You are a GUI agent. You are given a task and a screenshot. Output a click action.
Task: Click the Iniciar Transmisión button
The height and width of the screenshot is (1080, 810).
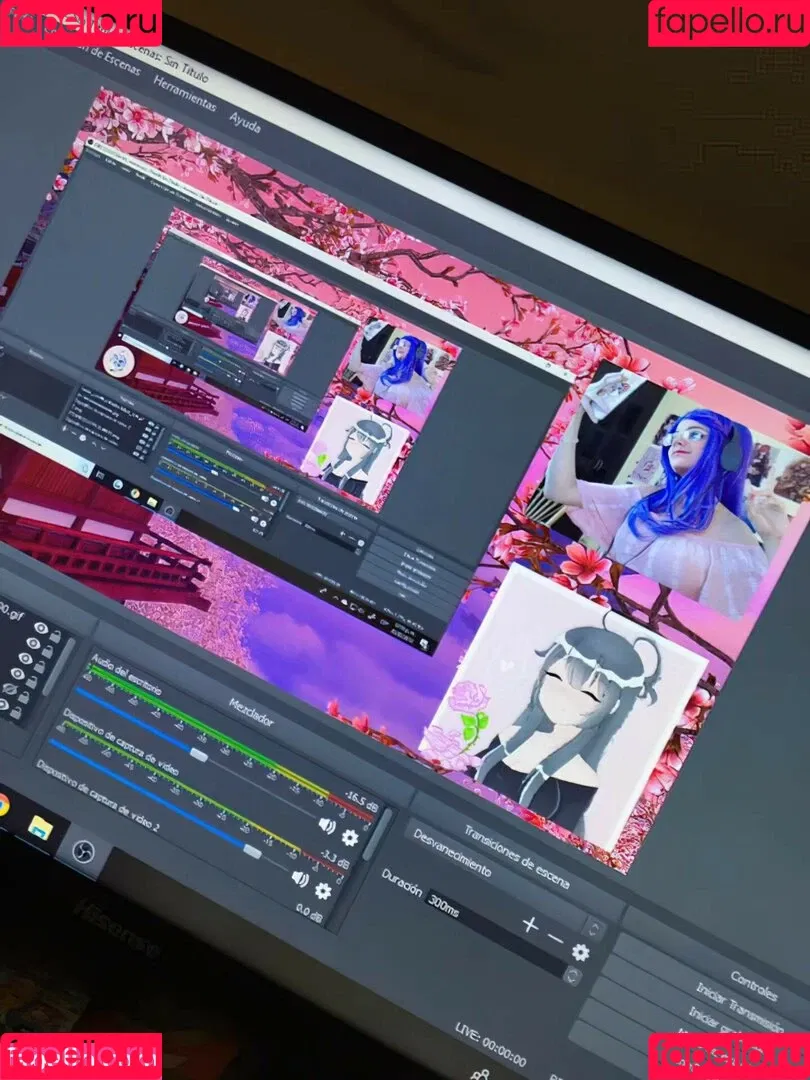tap(735, 1002)
